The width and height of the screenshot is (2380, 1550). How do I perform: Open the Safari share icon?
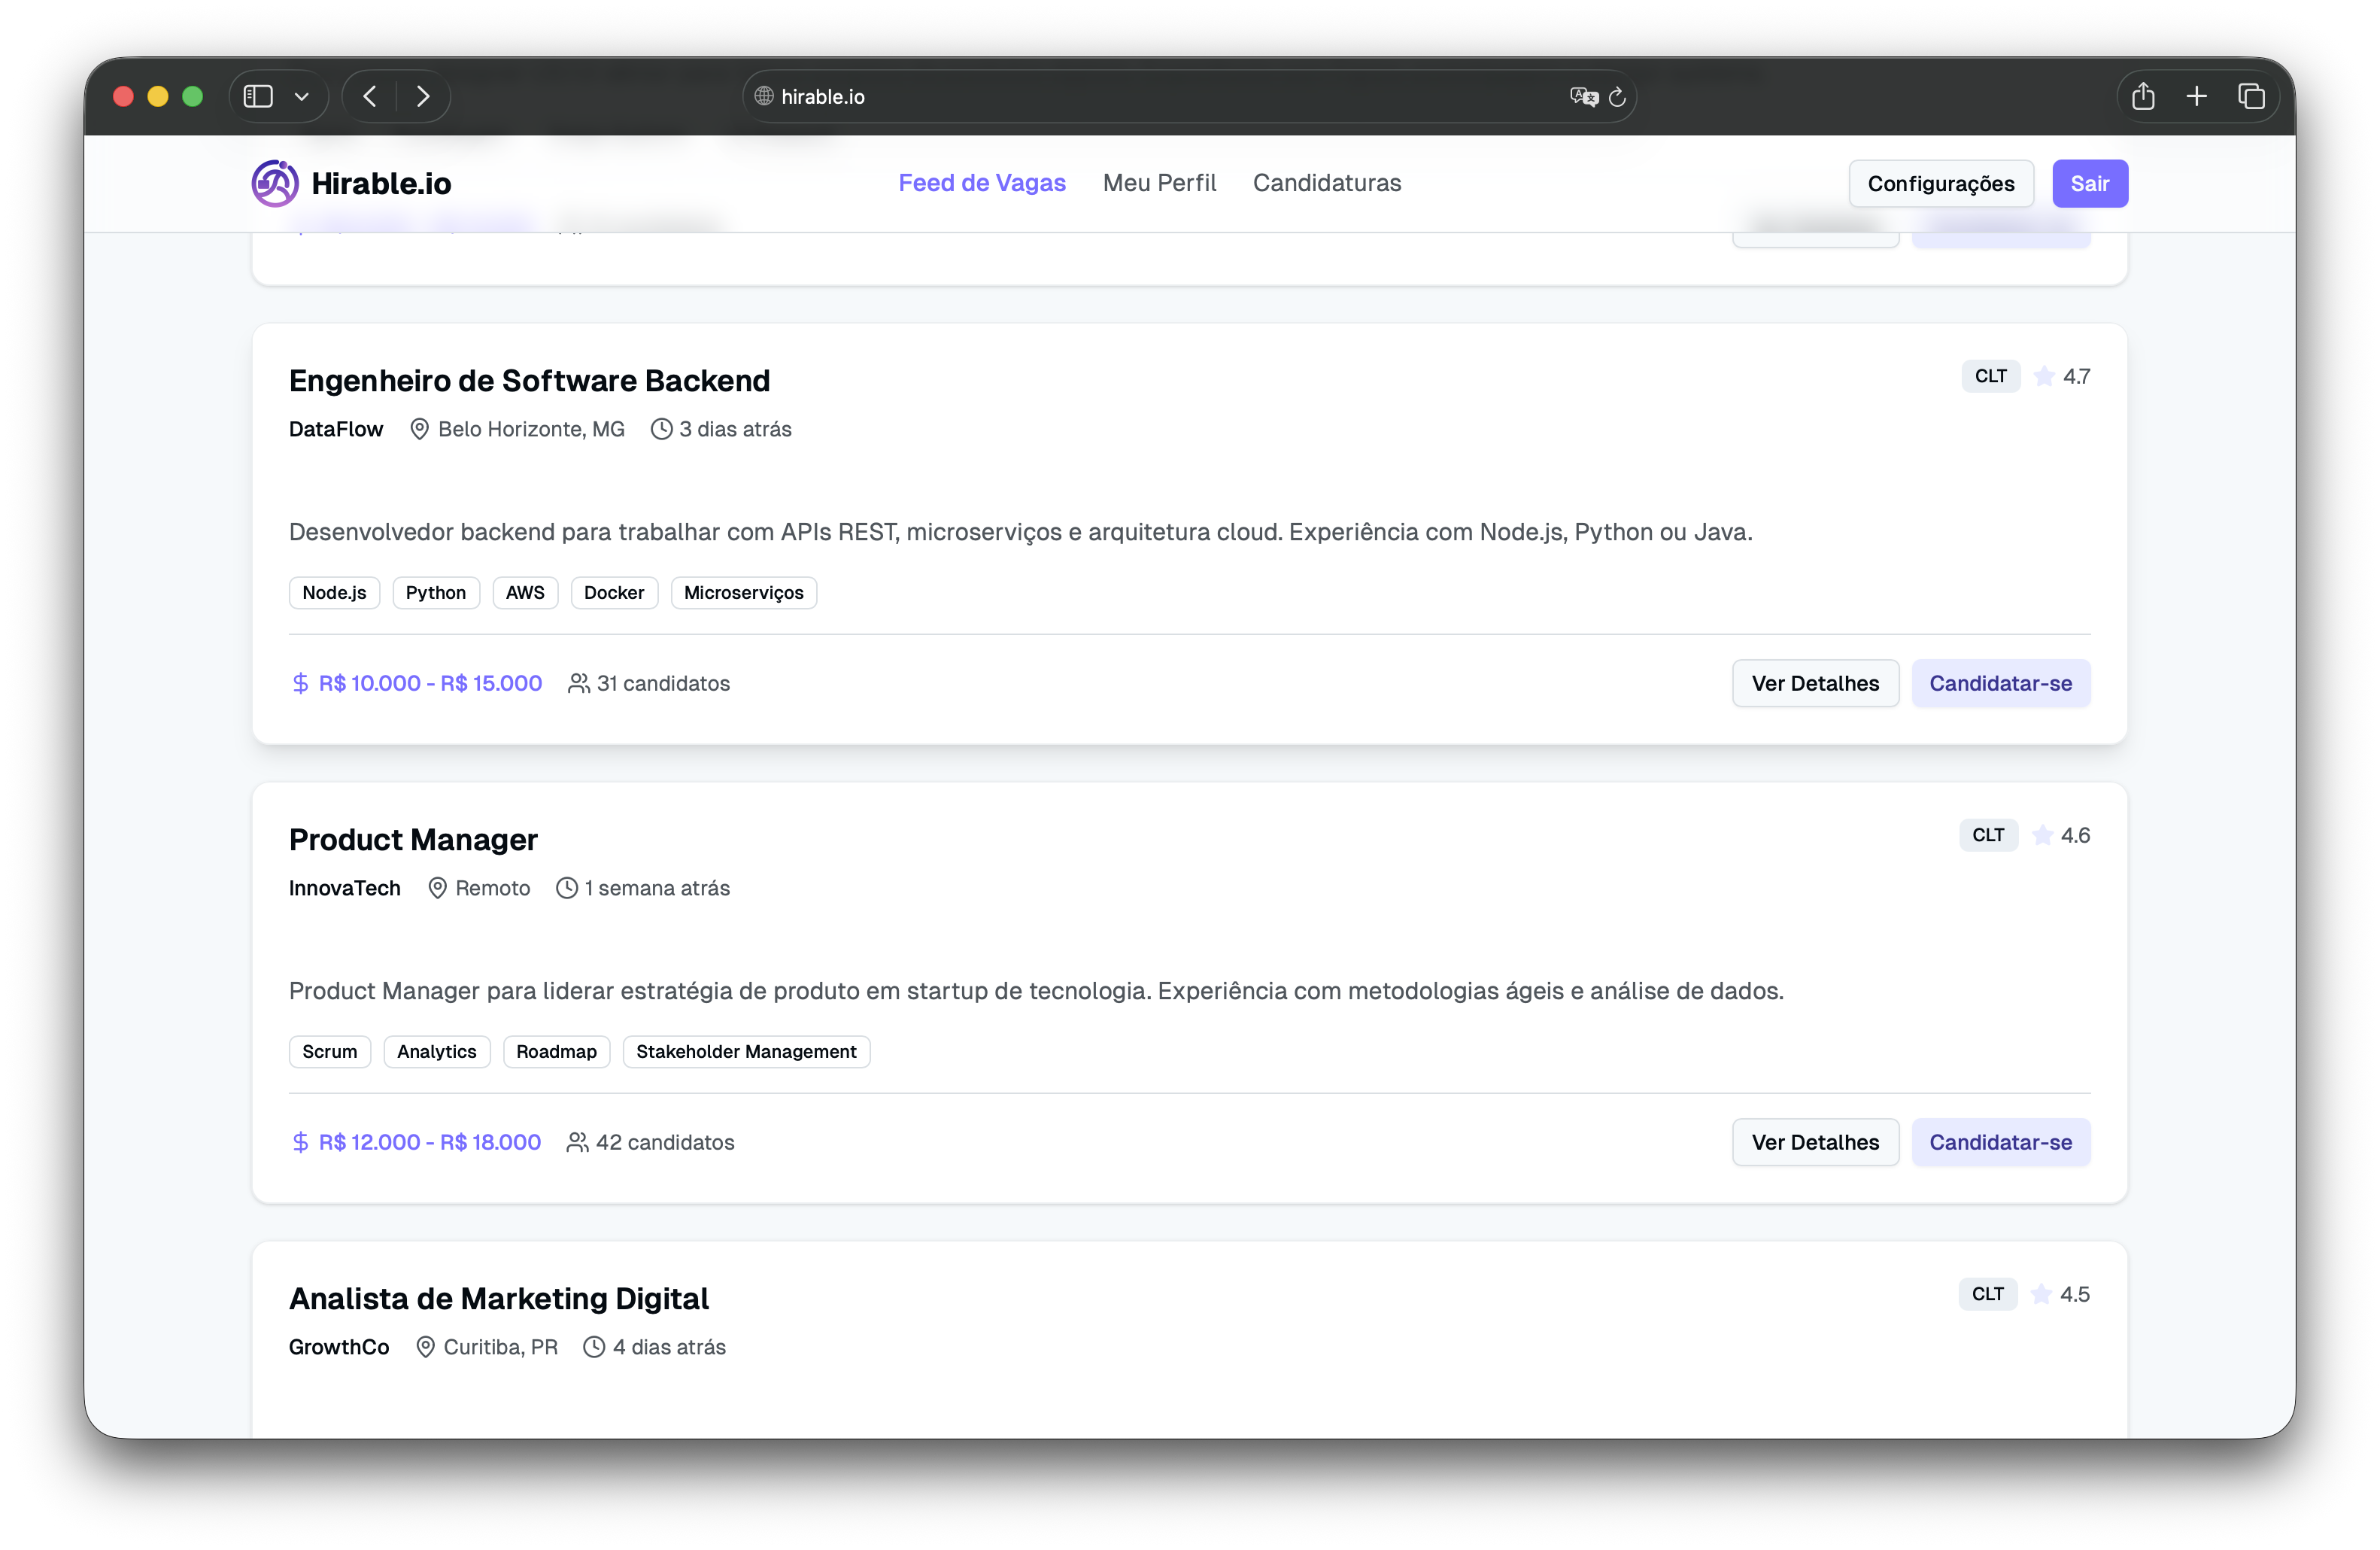(2142, 96)
